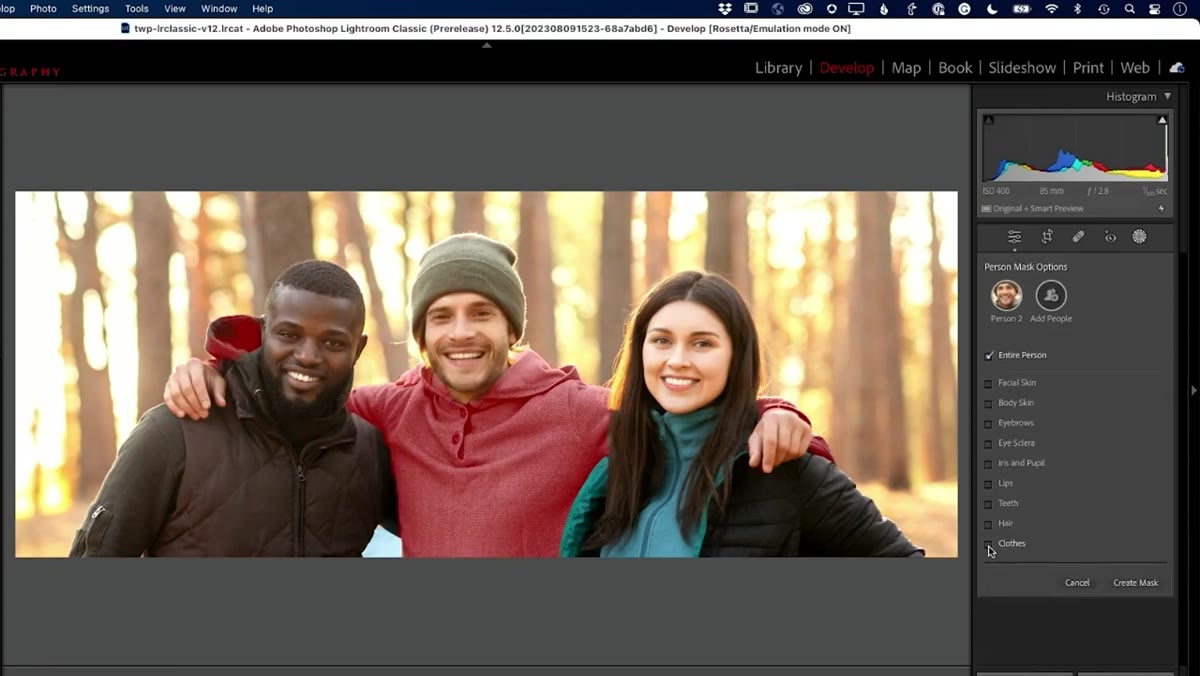Toggle highlight clipping indicator in histogram
Screen dimensions: 1200x676
[1162, 120]
